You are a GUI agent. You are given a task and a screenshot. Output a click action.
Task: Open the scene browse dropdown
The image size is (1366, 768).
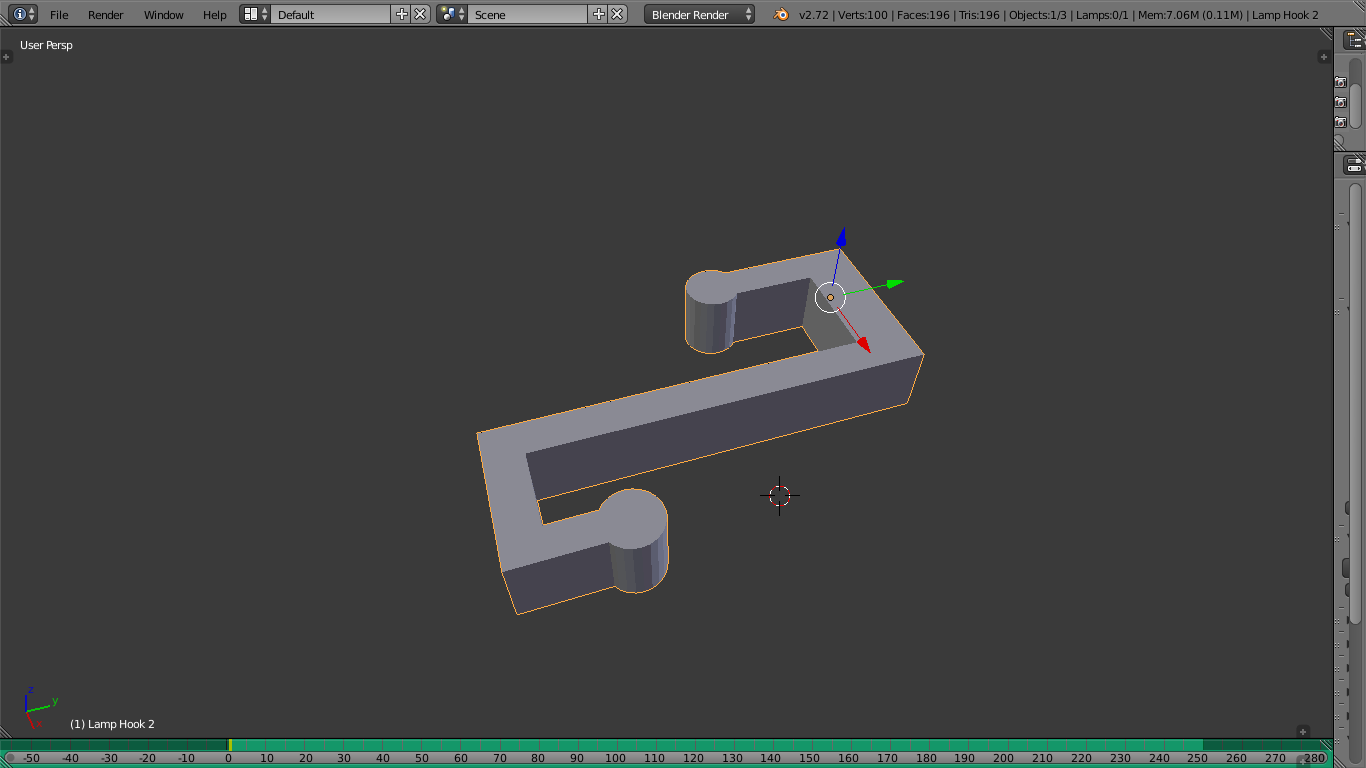click(x=452, y=14)
